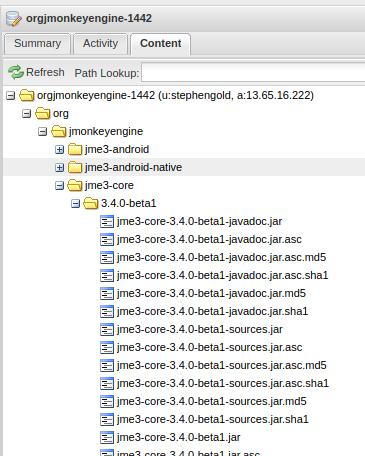Click the green Refresh arrows icon
Image resolution: width=365 pixels, height=456 pixels.
pyautogui.click(x=16, y=72)
